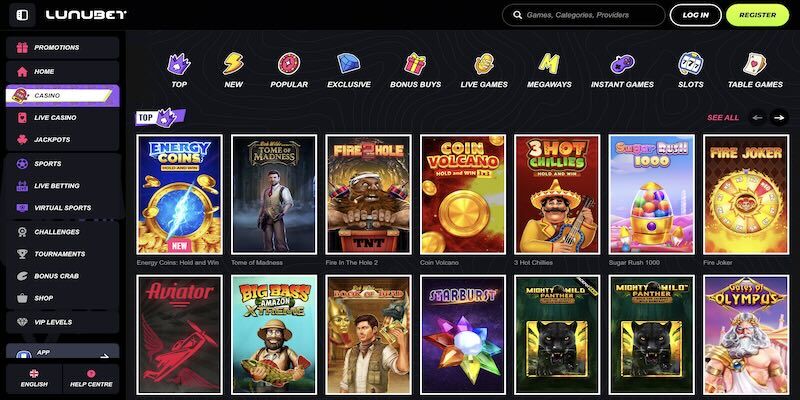Click the Lunubet logo
Image resolution: width=800 pixels, height=400 pixels.
pyautogui.click(x=86, y=15)
